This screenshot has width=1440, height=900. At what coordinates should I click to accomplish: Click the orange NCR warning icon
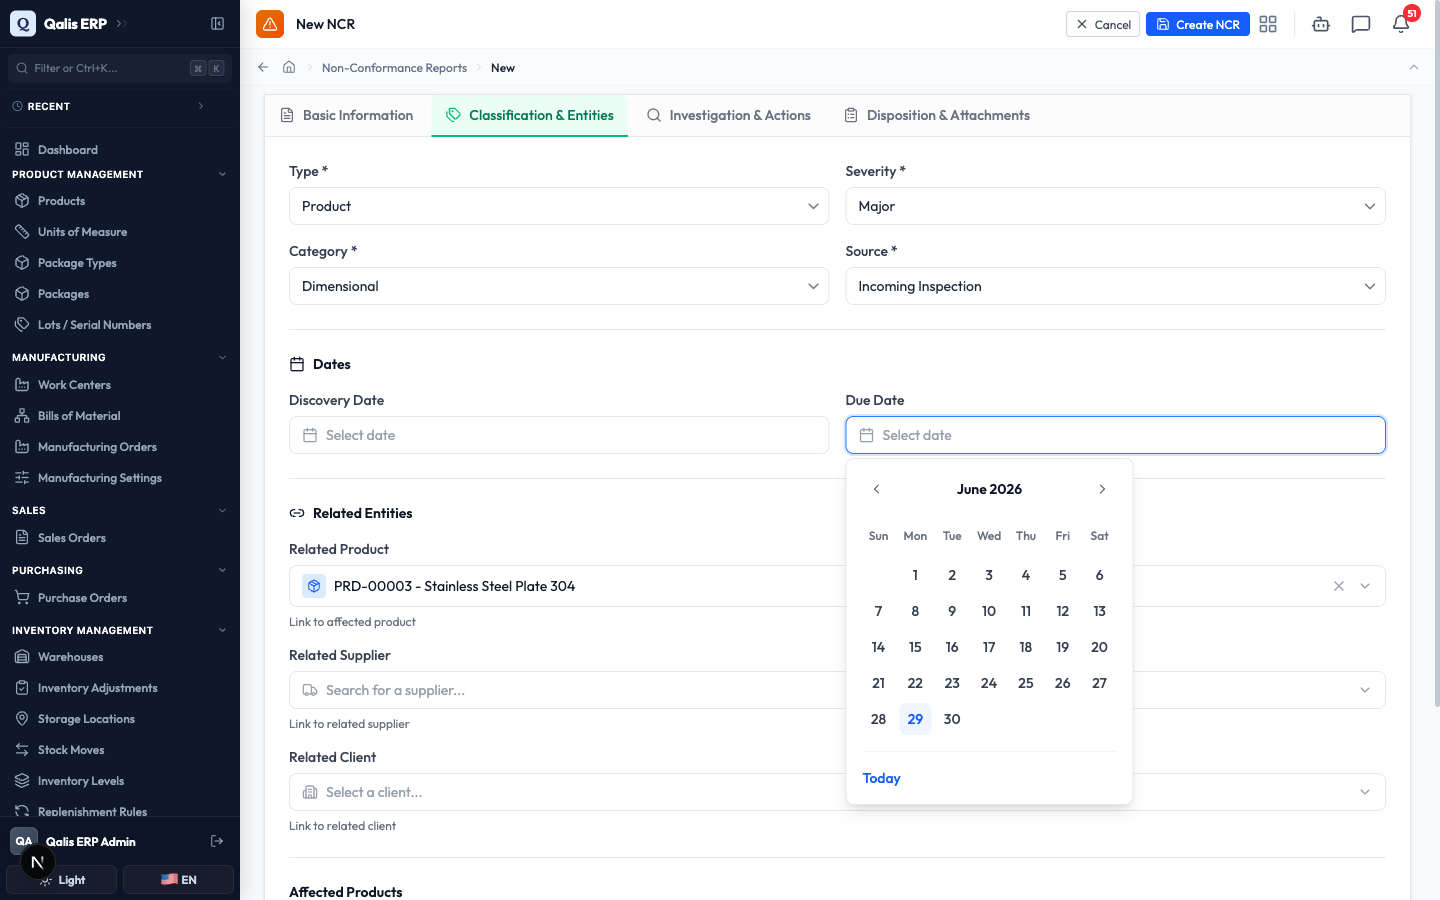pyautogui.click(x=270, y=24)
